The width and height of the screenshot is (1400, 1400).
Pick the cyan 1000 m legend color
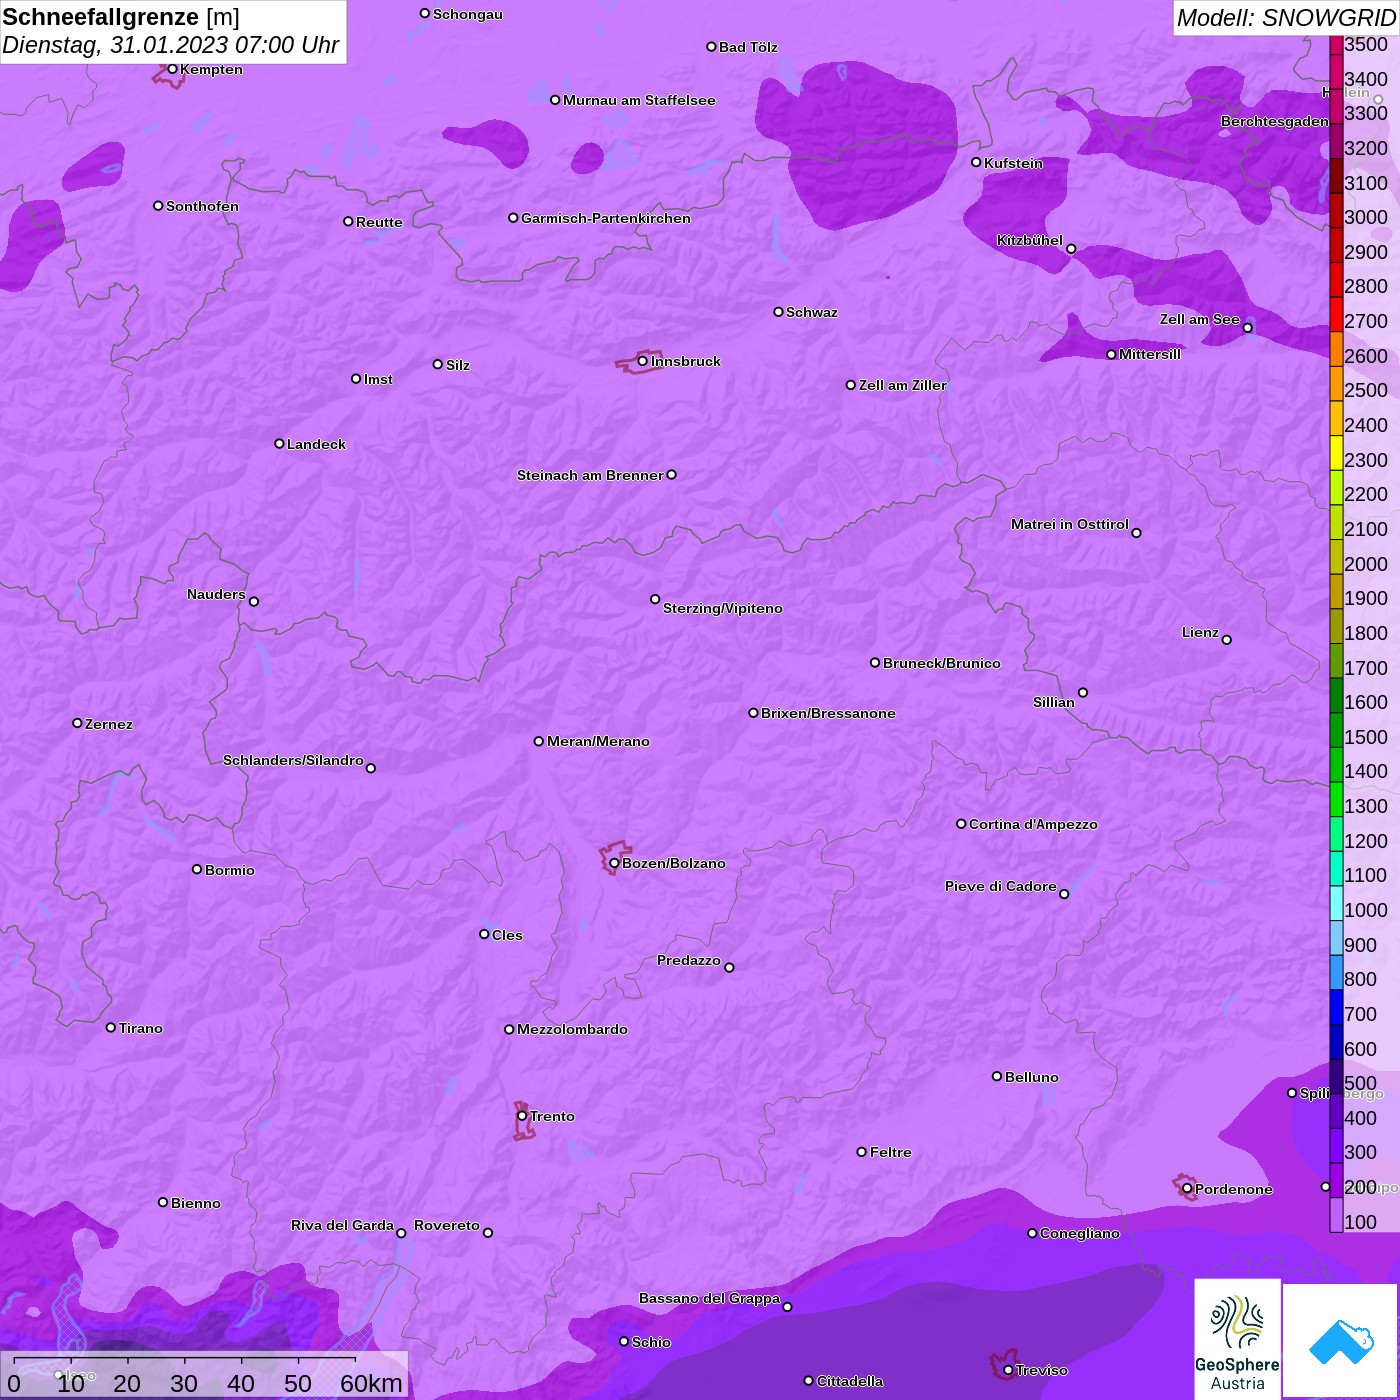point(1336,903)
